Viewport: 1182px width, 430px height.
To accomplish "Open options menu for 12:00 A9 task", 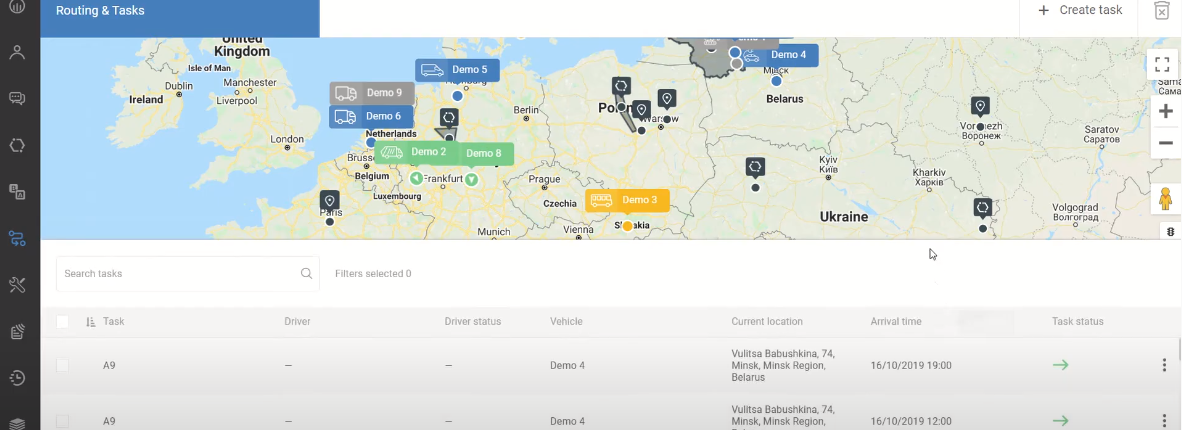I will click(1165, 421).
